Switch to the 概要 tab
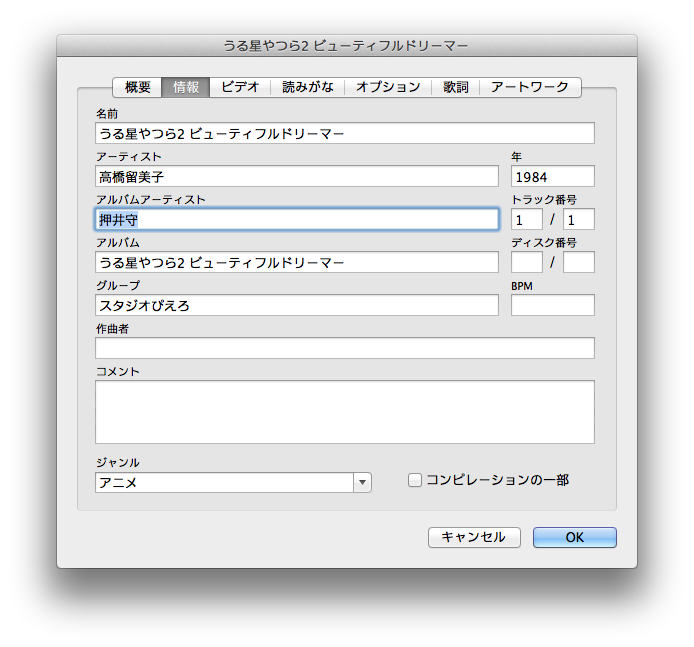This screenshot has width=694, height=647. [137, 87]
